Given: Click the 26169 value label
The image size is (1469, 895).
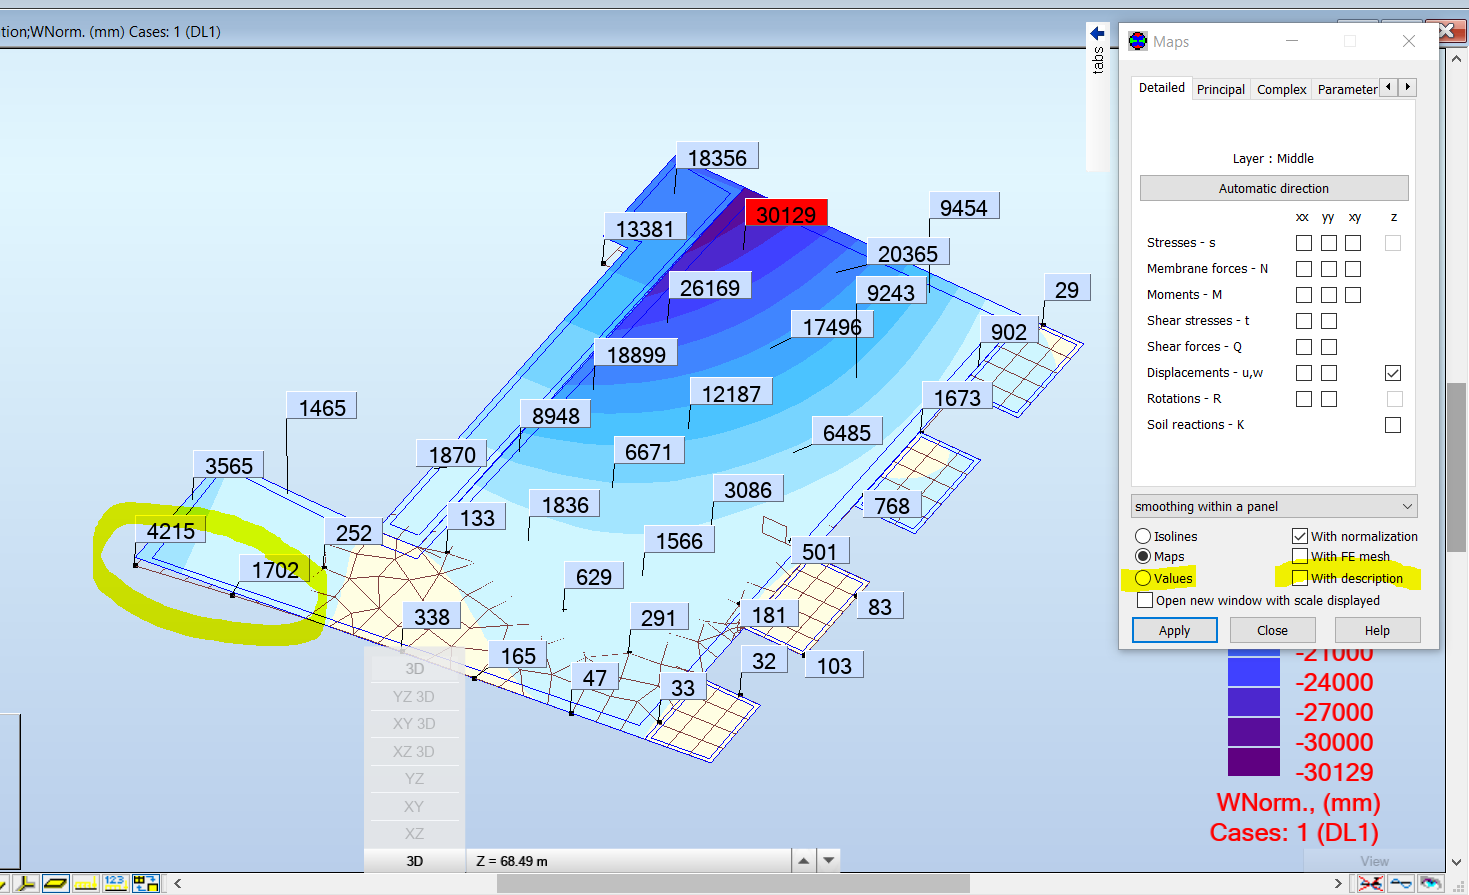Looking at the screenshot, I should pyautogui.click(x=710, y=288).
